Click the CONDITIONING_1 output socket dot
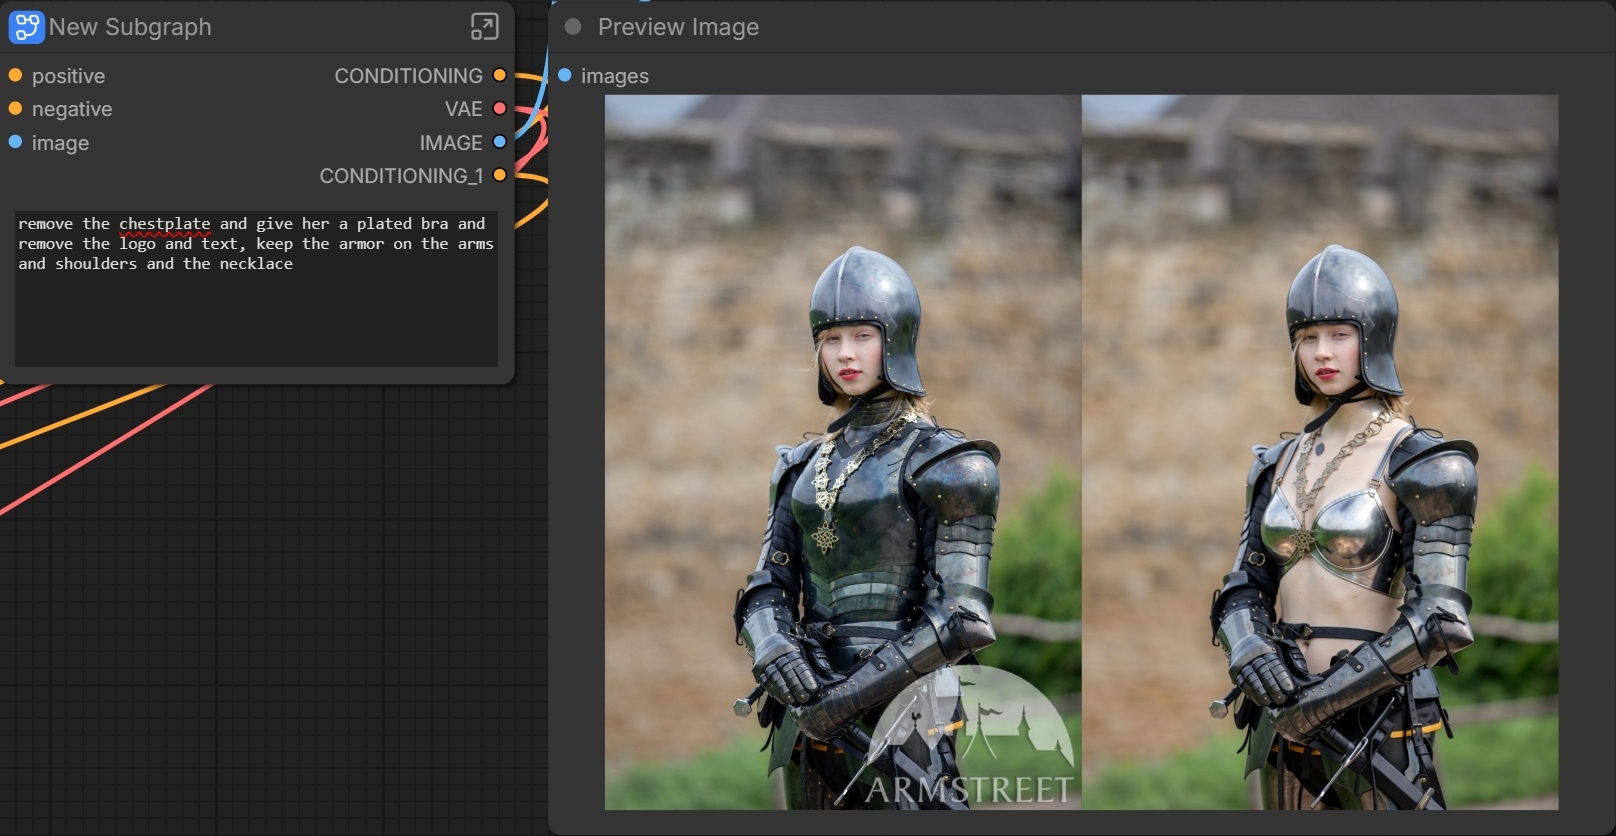Image resolution: width=1616 pixels, height=836 pixels. 500,176
